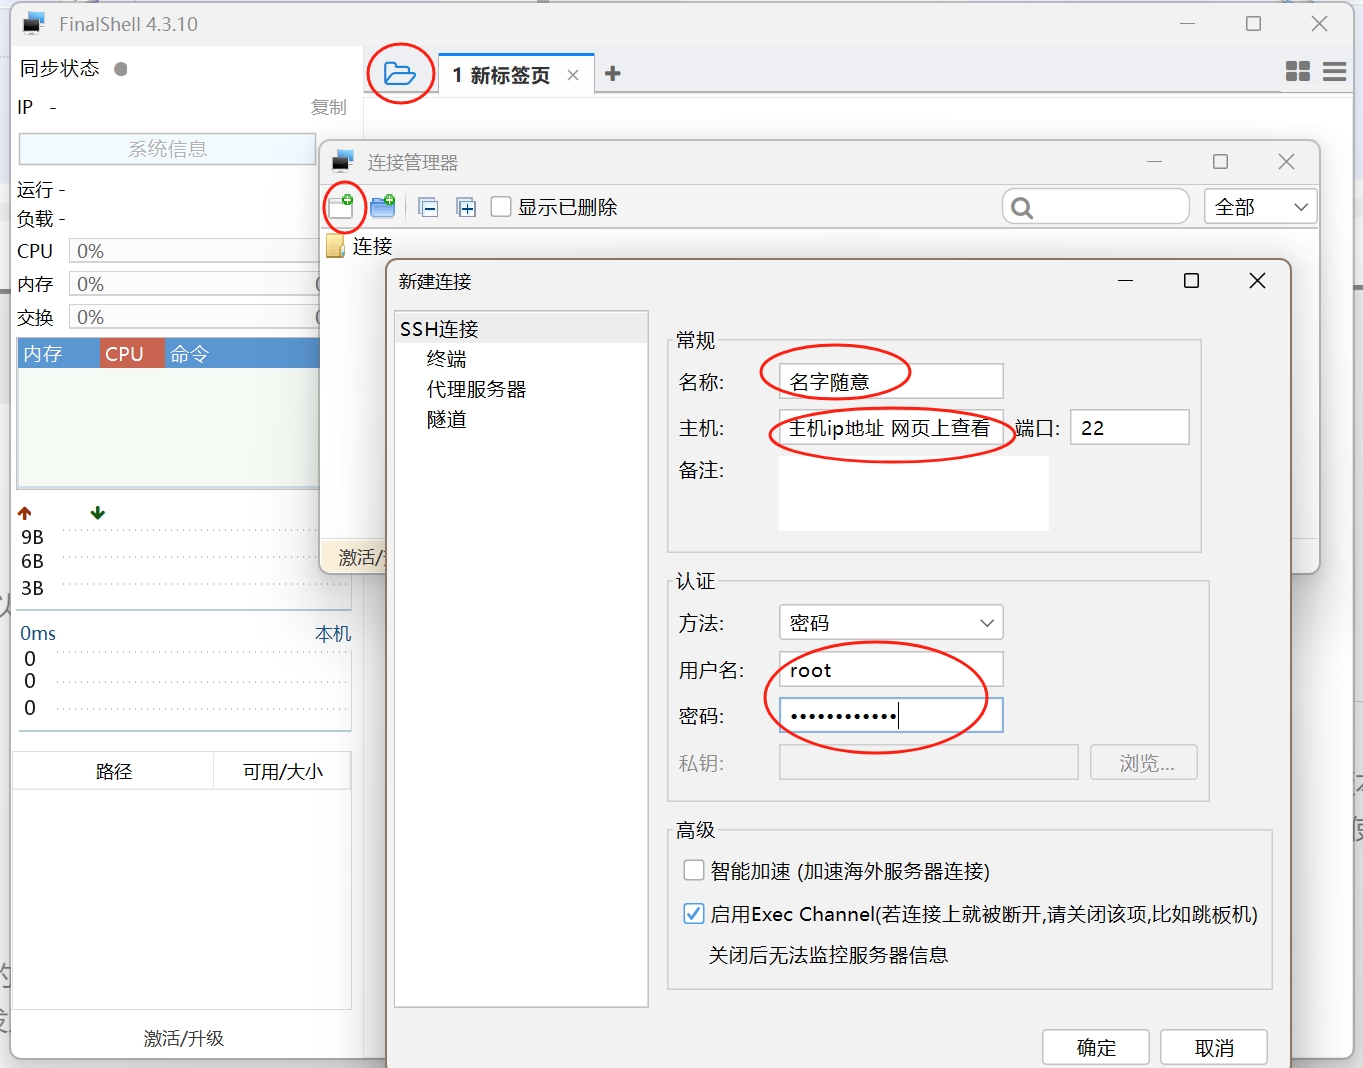Click the download arrow icon

click(x=97, y=513)
